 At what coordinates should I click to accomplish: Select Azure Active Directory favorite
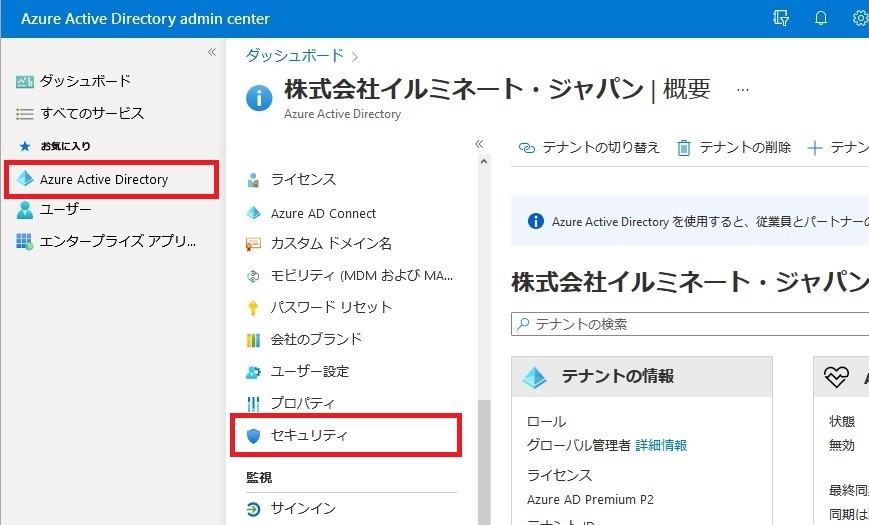(111, 179)
